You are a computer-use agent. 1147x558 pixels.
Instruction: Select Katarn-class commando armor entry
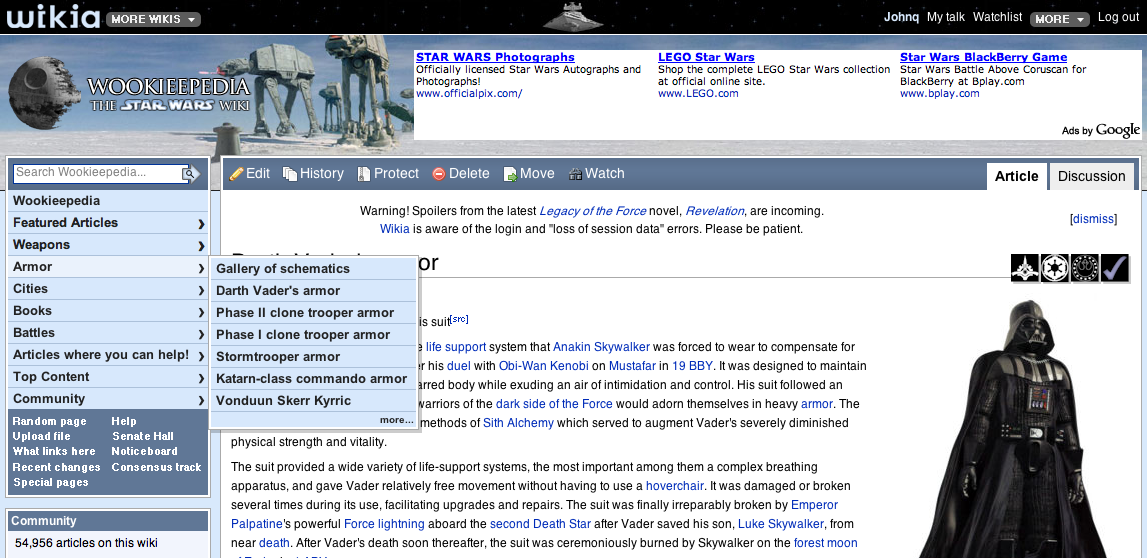314,378
